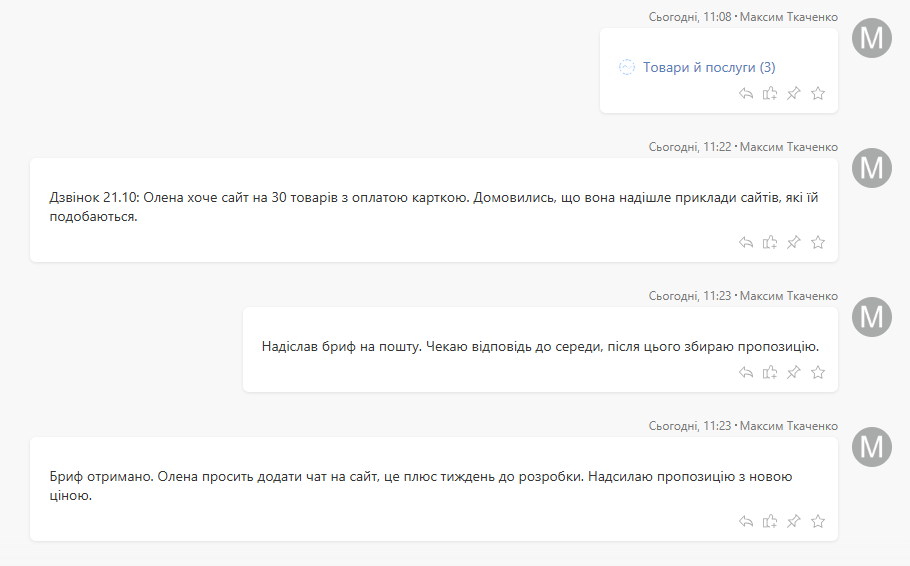This screenshot has height=566, width=910.
Task: Like the "Товари й послуги" message
Action: pyautogui.click(x=770, y=93)
